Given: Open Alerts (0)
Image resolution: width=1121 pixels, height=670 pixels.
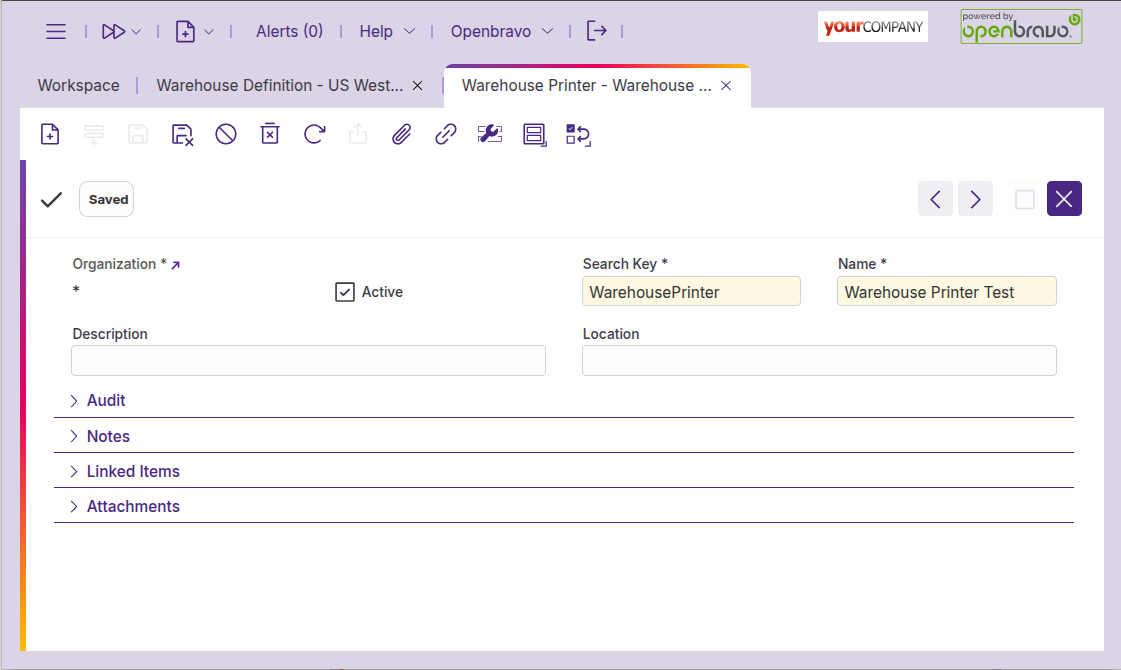Looking at the screenshot, I should coord(289,31).
